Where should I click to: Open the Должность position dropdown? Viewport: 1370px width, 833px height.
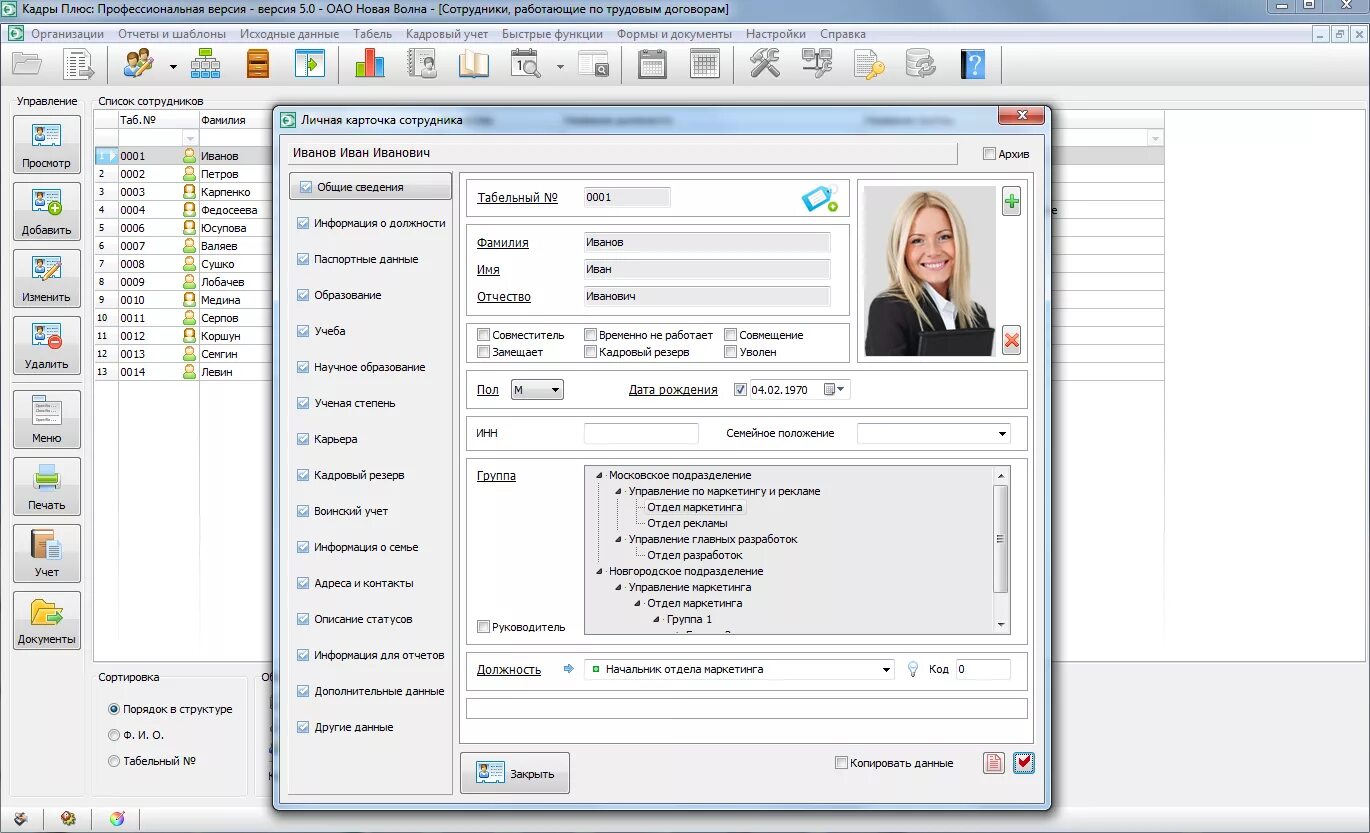(886, 670)
